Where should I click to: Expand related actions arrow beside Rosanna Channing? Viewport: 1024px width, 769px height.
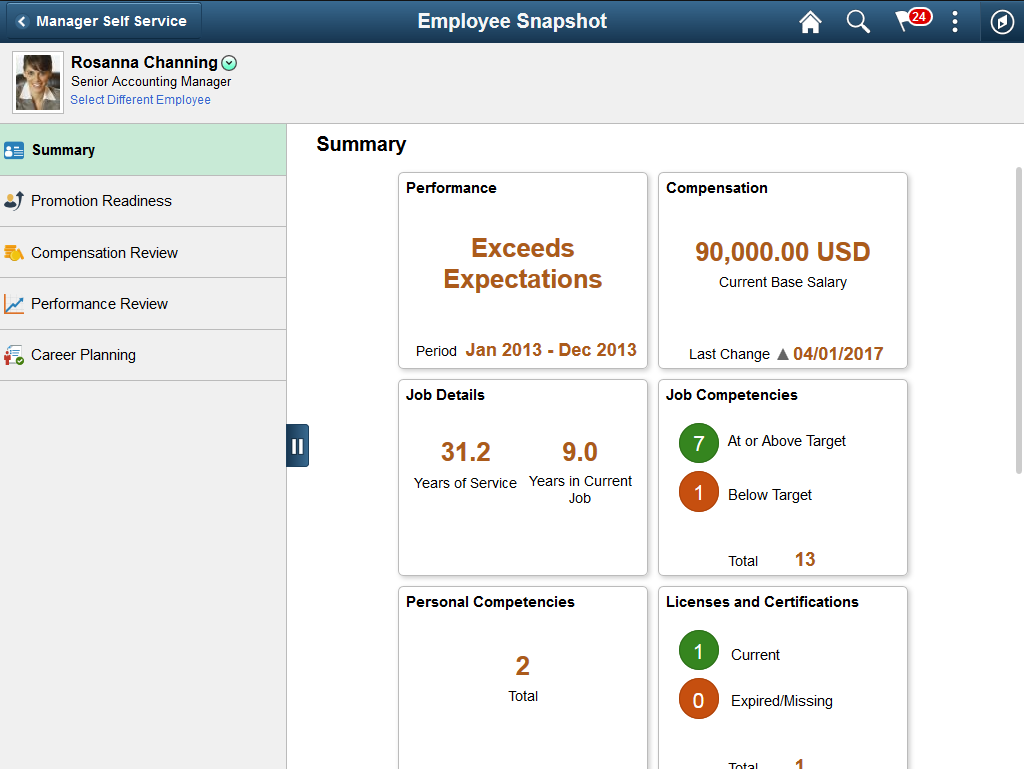[x=229, y=63]
